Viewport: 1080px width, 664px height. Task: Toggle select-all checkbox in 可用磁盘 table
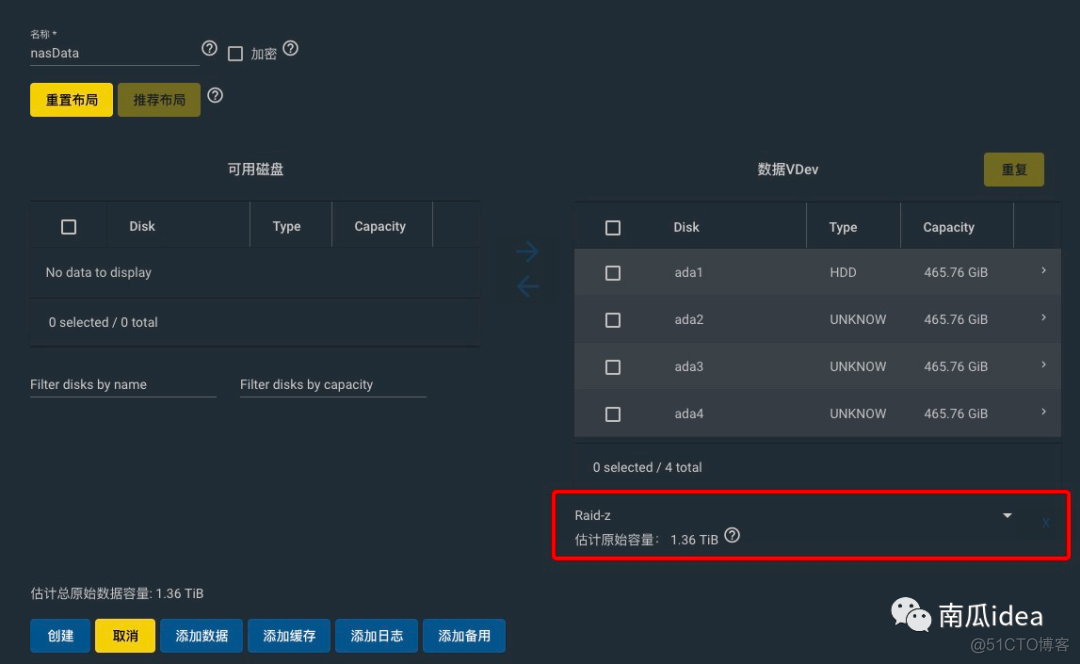[69, 227]
